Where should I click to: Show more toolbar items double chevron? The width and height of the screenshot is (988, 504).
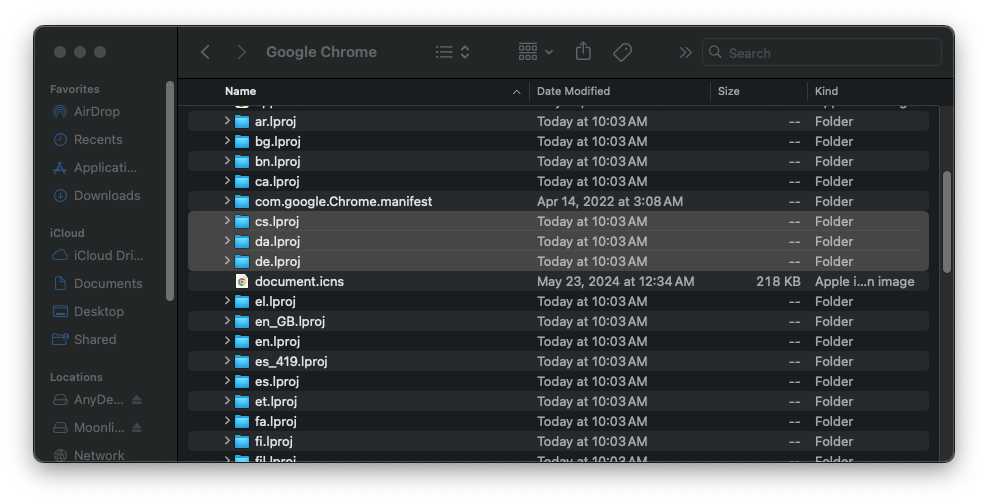(x=686, y=53)
